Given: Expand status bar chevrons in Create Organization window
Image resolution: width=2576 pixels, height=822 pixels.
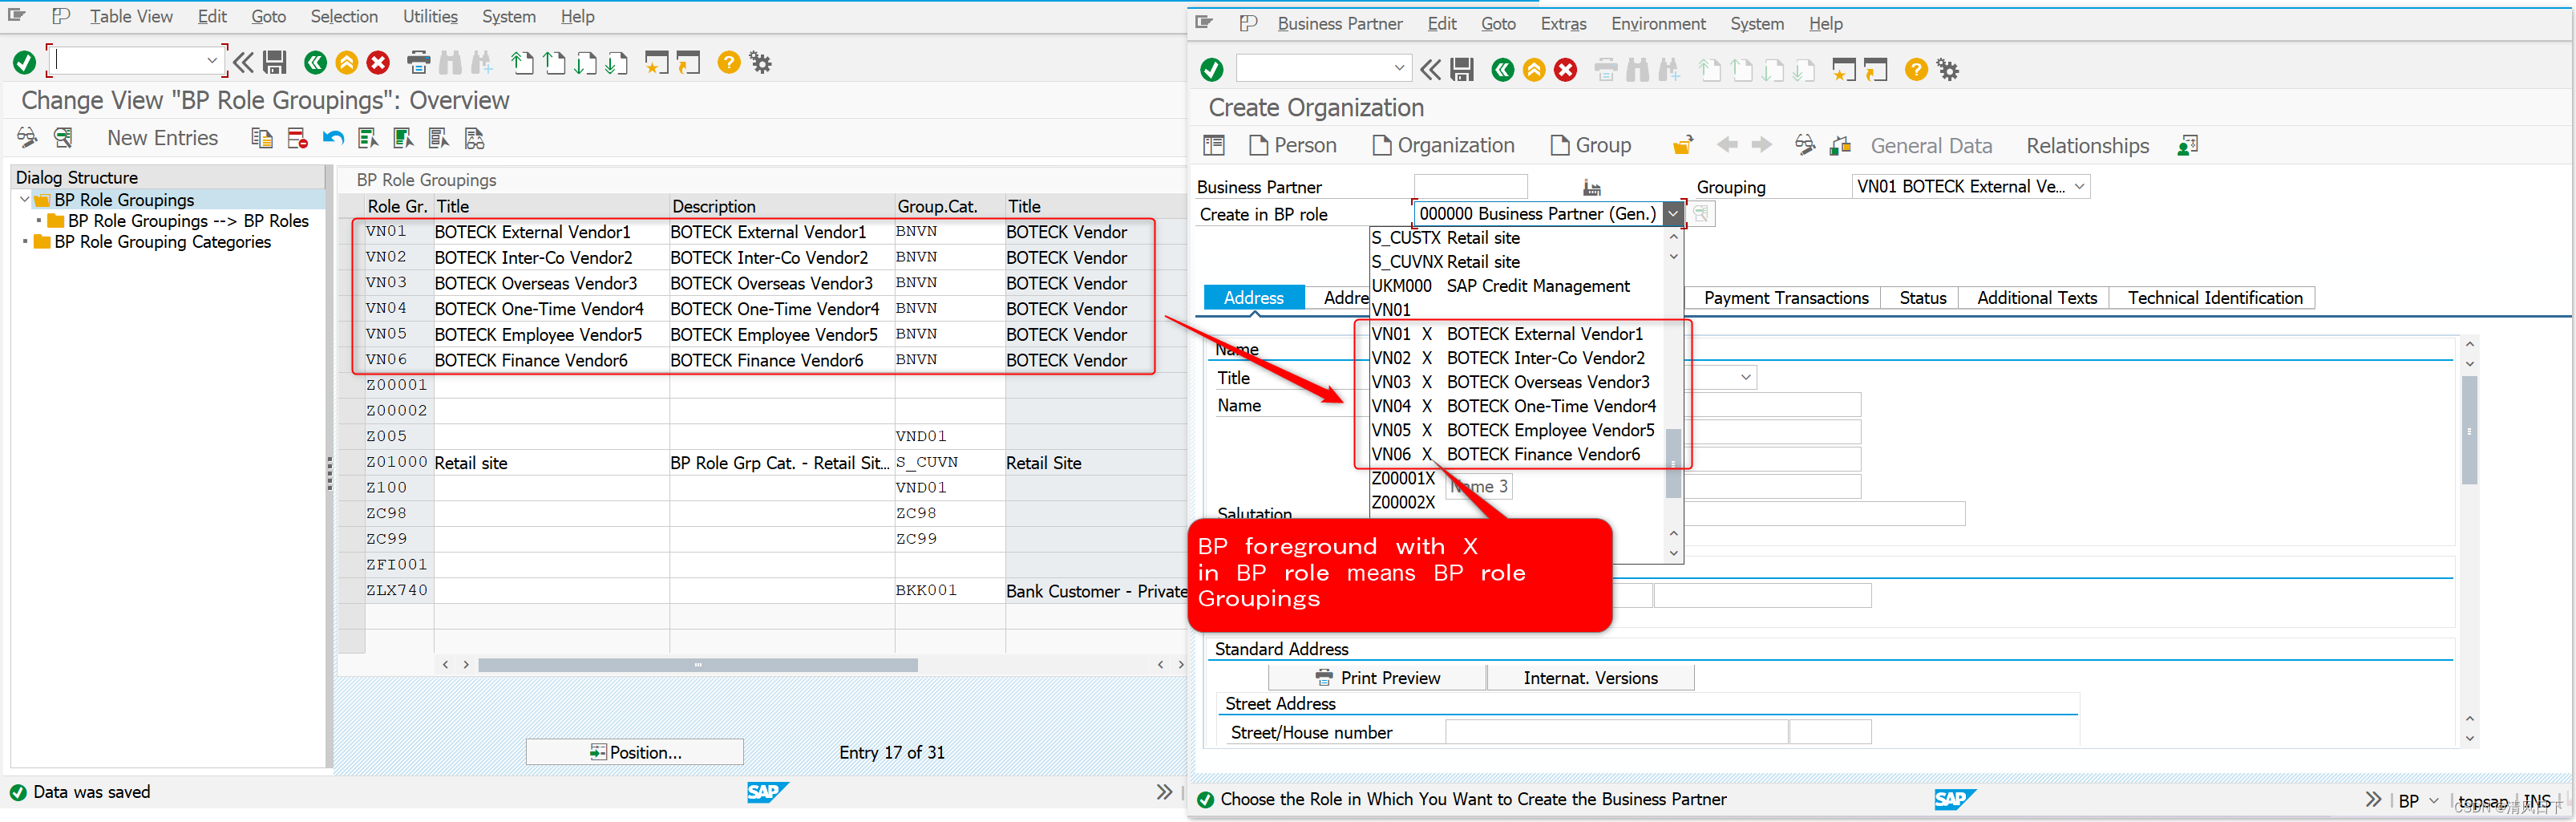Looking at the screenshot, I should [2373, 800].
